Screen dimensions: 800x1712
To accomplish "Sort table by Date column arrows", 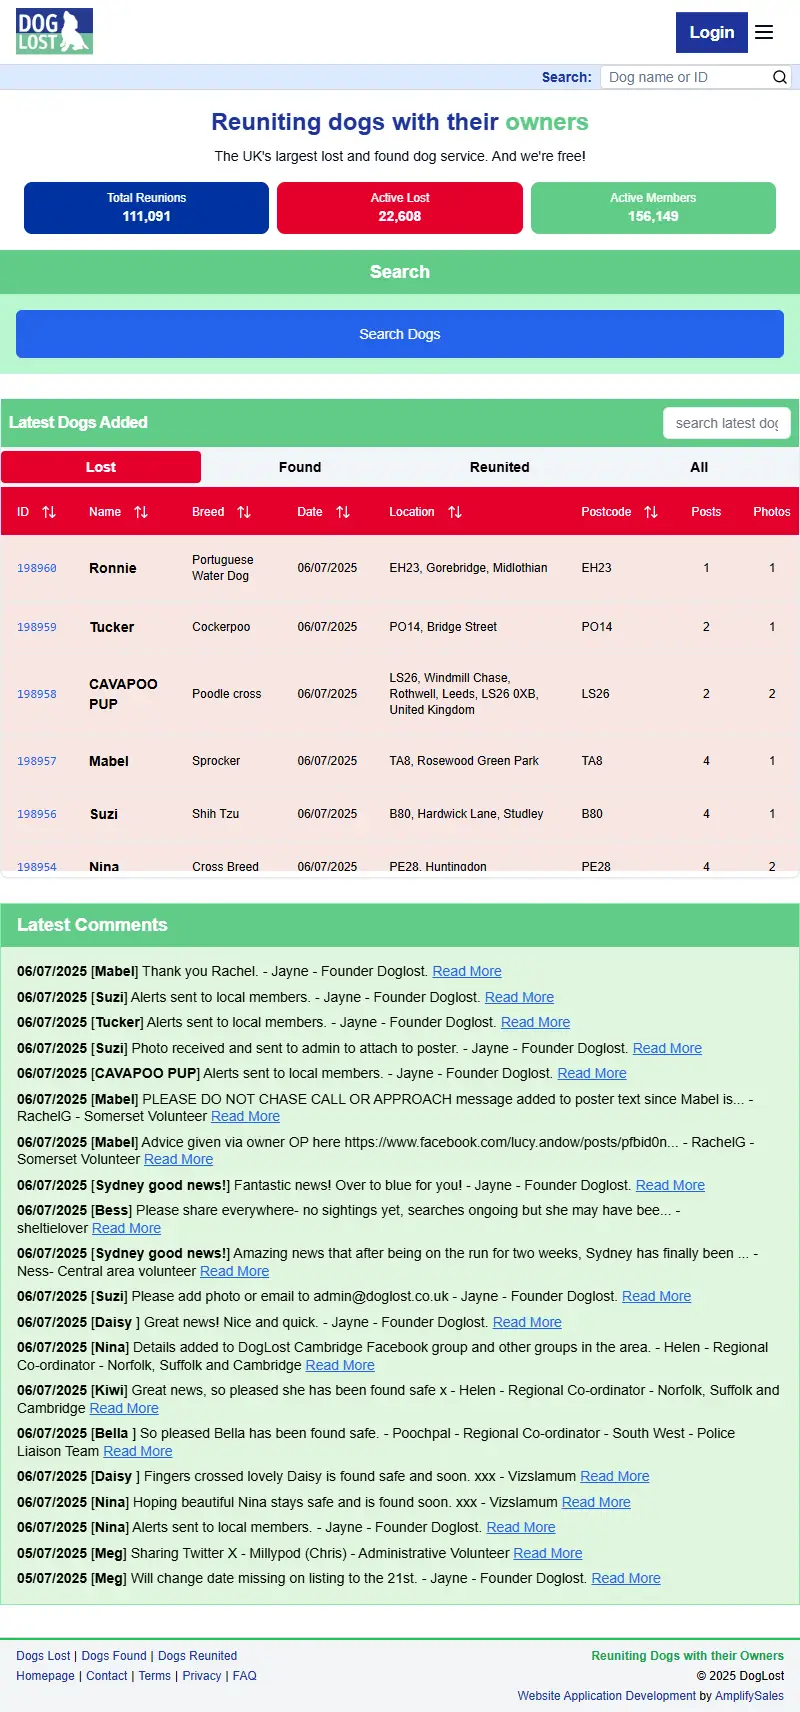I will [x=343, y=512].
